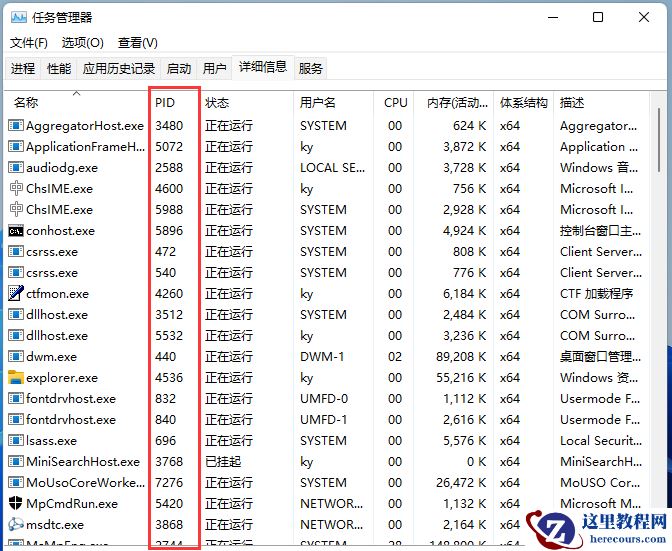This screenshot has width=672, height=551.
Task: Sort by the 内存(活动...) column header
Action: [454, 102]
